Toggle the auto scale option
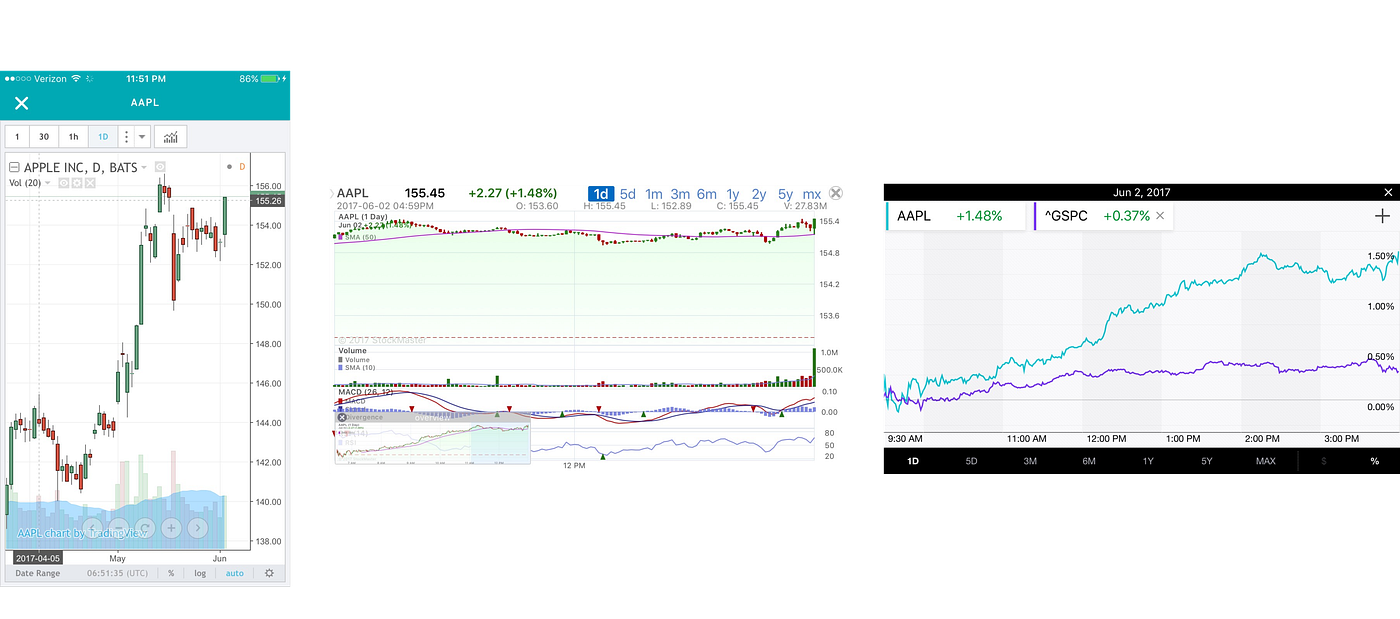The width and height of the screenshot is (1400, 619). point(234,573)
